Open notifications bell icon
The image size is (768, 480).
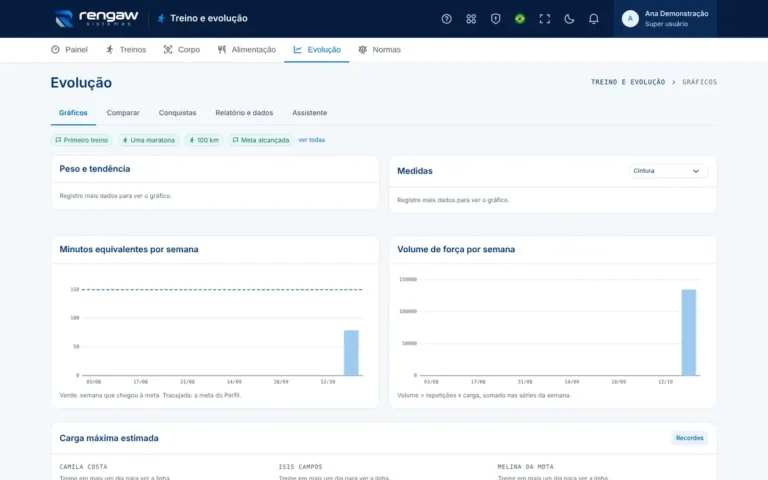click(593, 19)
